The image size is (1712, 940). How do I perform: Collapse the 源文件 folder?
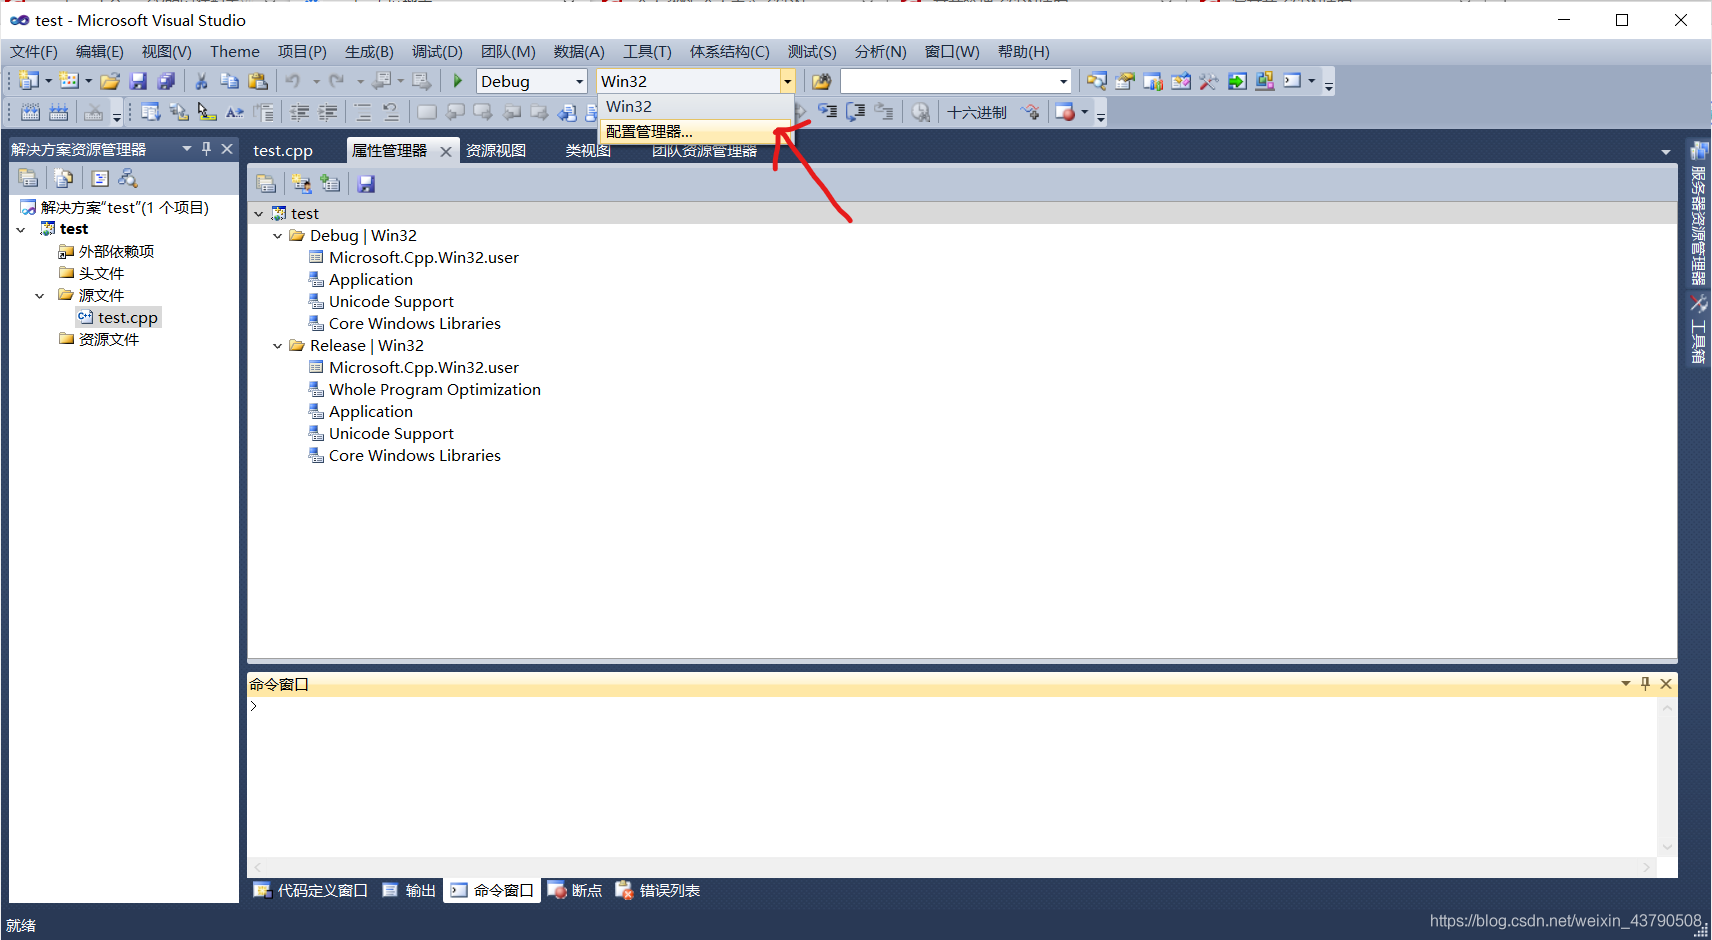40,296
